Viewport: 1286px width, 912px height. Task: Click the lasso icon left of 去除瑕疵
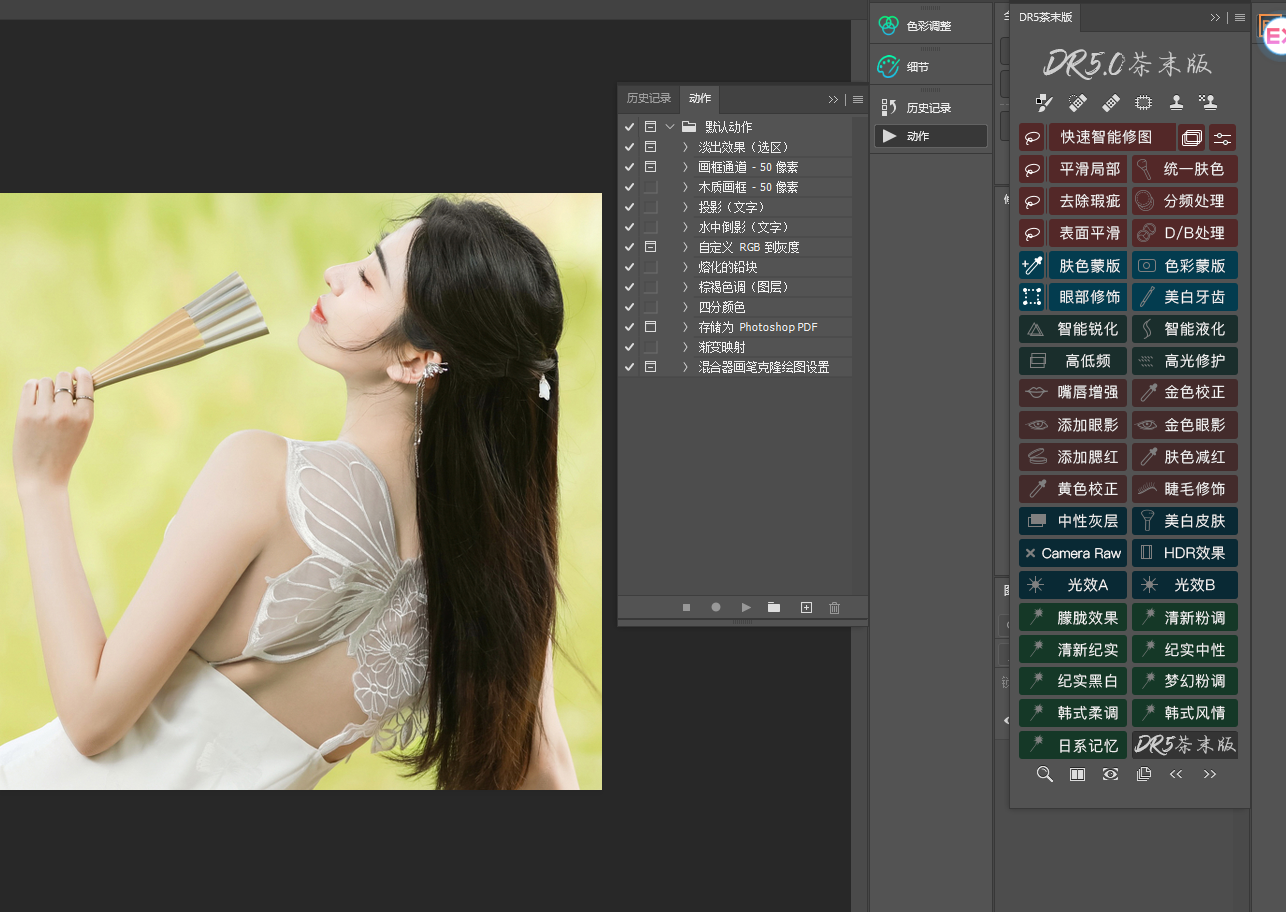[x=1033, y=201]
